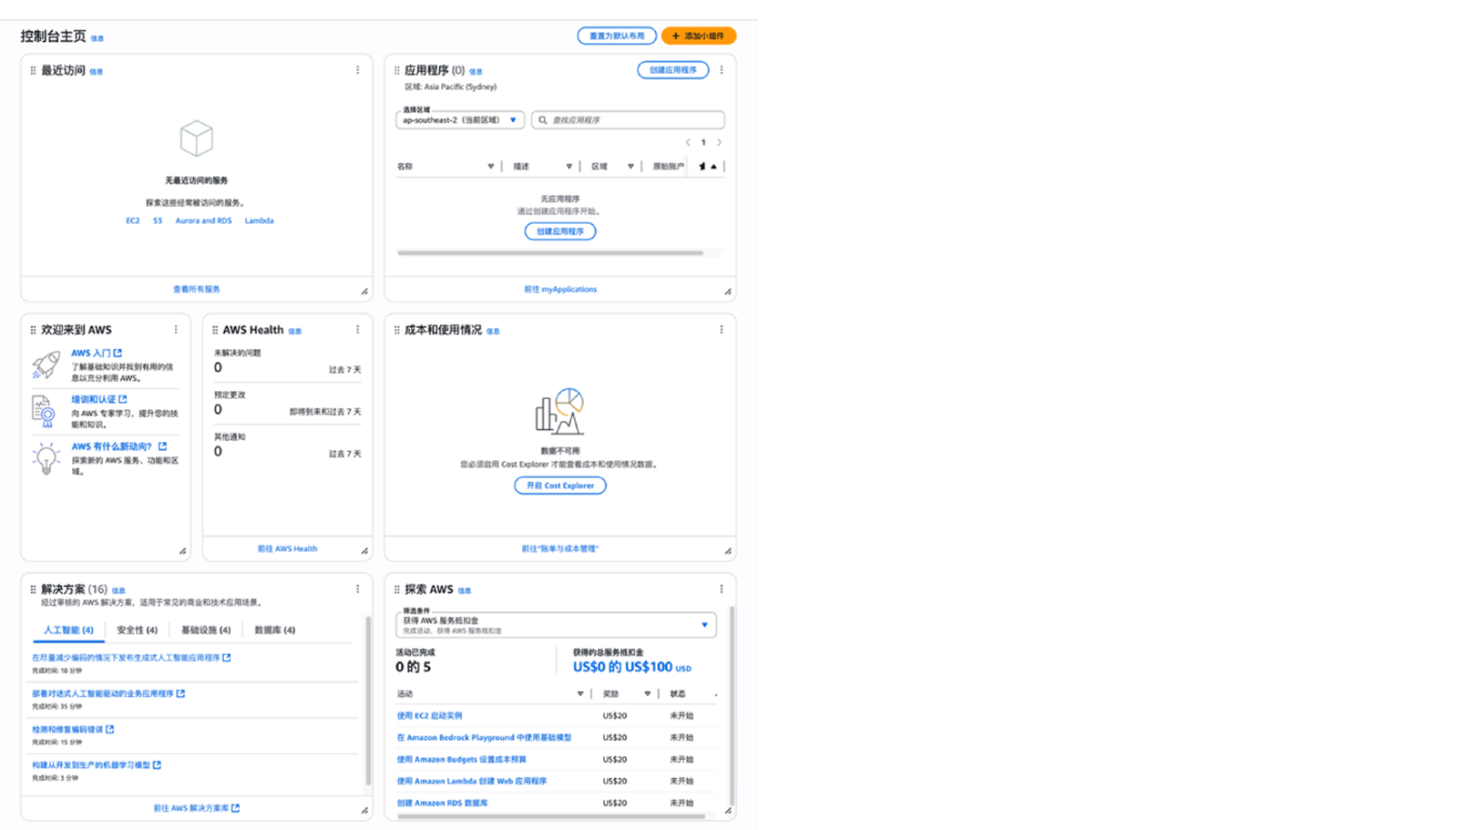Screen dimensions: 1478x830
Task: Expand the ap-southeast-2 region dropdown
Action: tap(513, 120)
